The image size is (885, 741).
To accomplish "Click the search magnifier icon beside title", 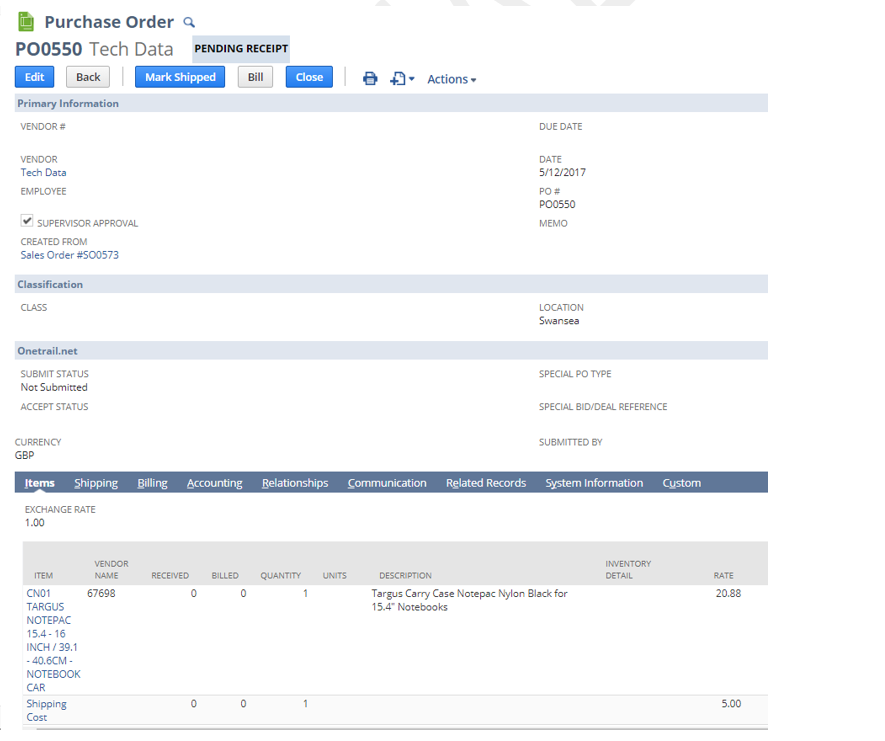I will tap(190, 23).
